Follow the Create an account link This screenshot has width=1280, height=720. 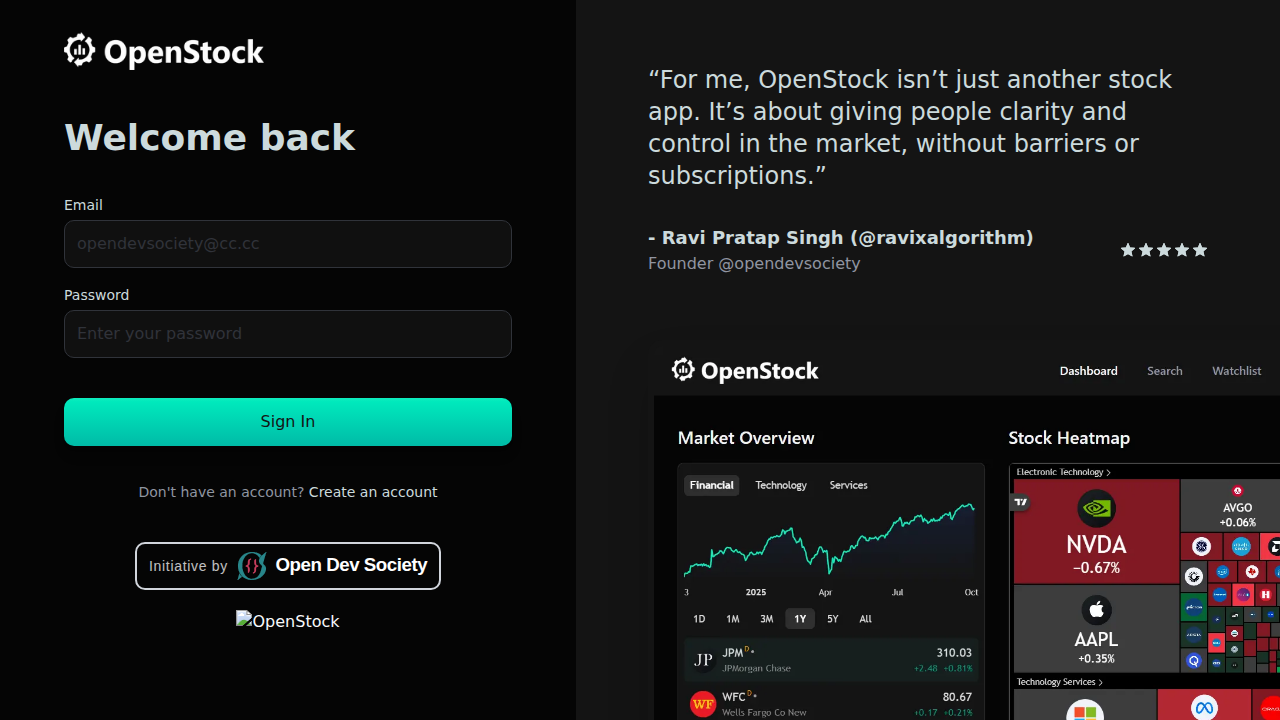click(x=373, y=492)
